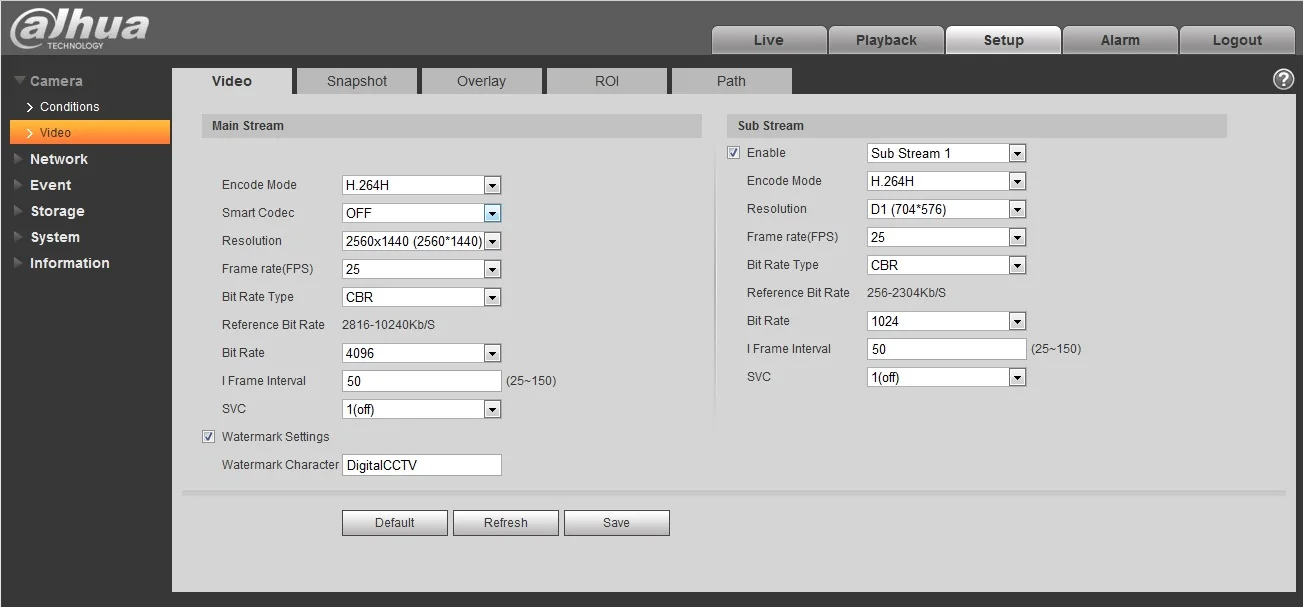Image resolution: width=1303 pixels, height=607 pixels.
Task: Open Sub Stream Resolution D1 dropdown
Action: tap(947, 209)
